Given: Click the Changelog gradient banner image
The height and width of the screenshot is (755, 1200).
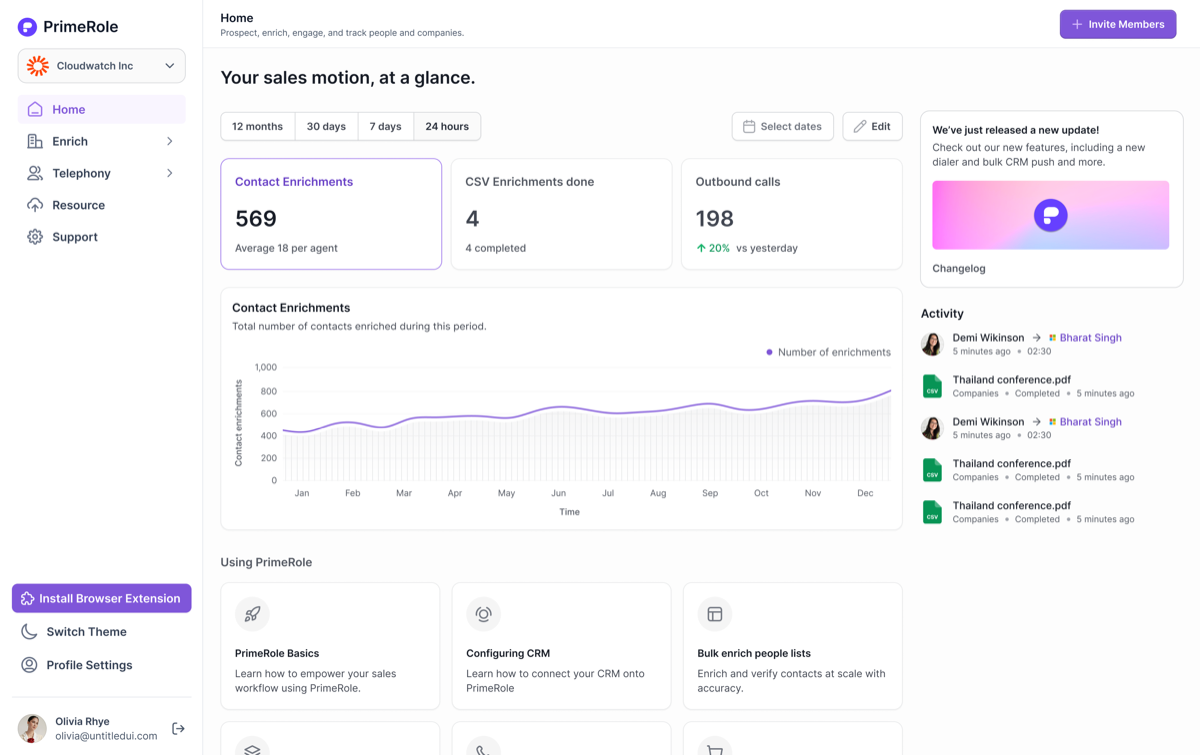Looking at the screenshot, I should [x=1050, y=215].
